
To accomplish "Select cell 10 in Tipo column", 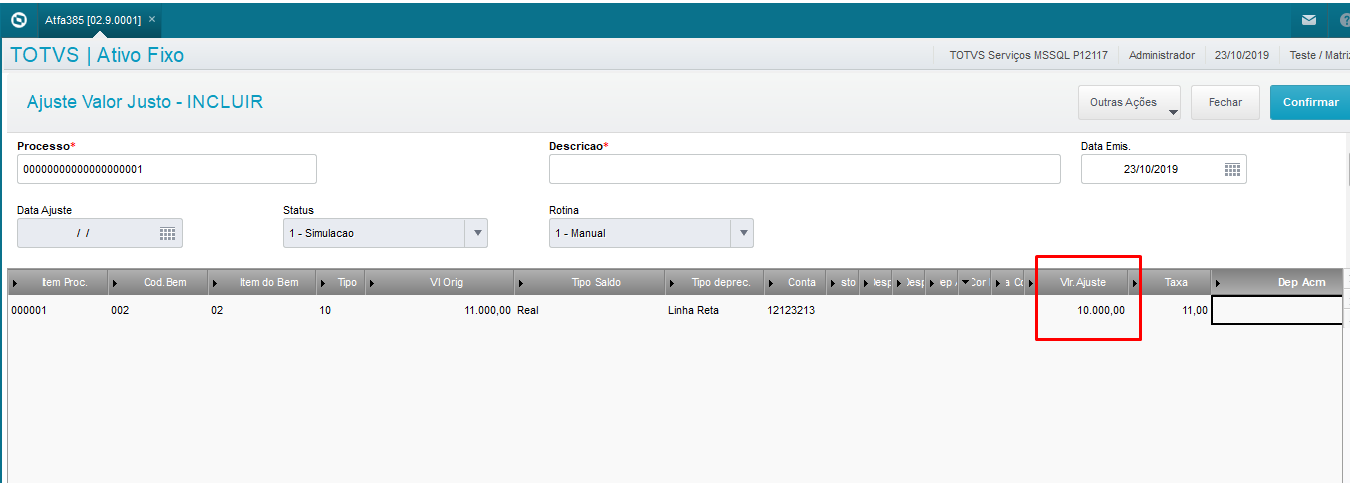I will click(x=340, y=310).
